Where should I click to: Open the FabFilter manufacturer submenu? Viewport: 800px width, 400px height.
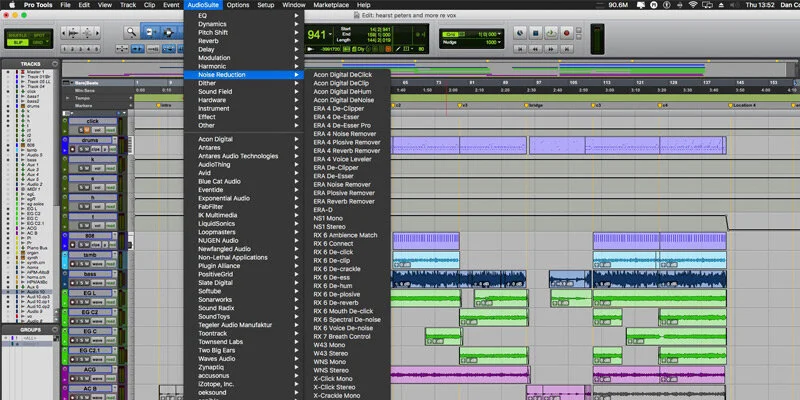(243, 207)
